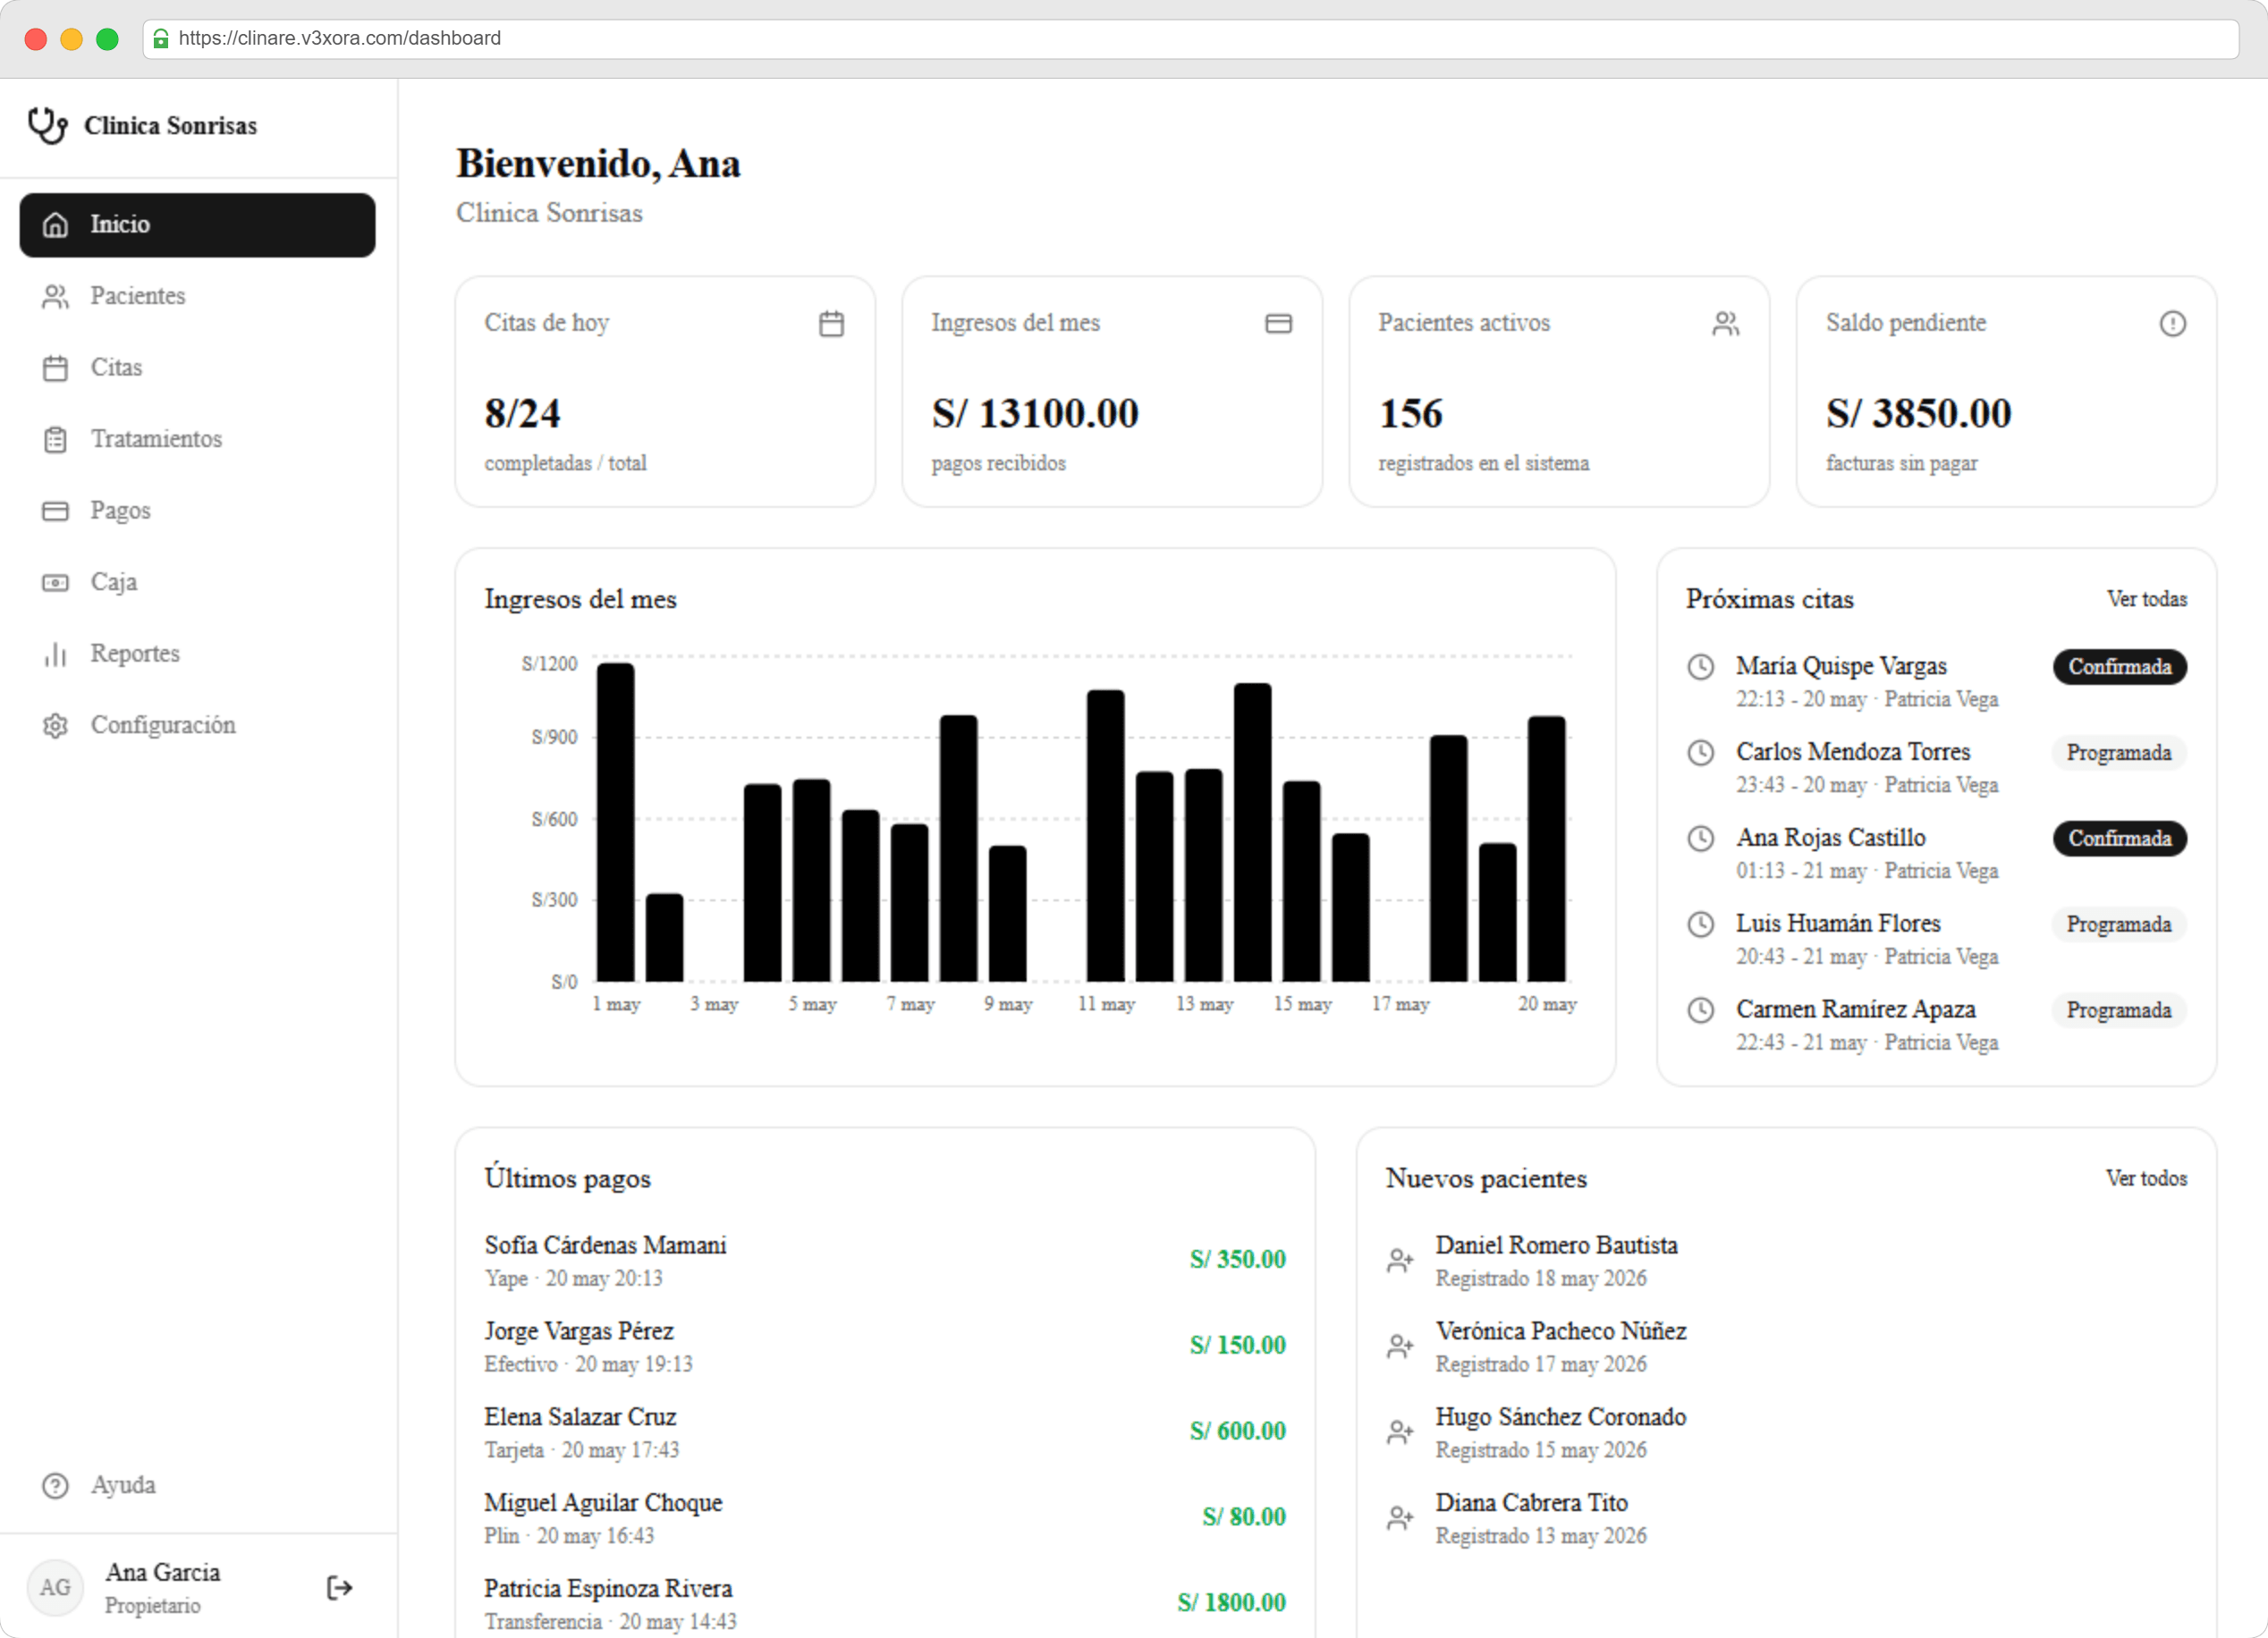Click the Caja cash icon
Image resolution: width=2268 pixels, height=1638 pixels.
[55, 583]
